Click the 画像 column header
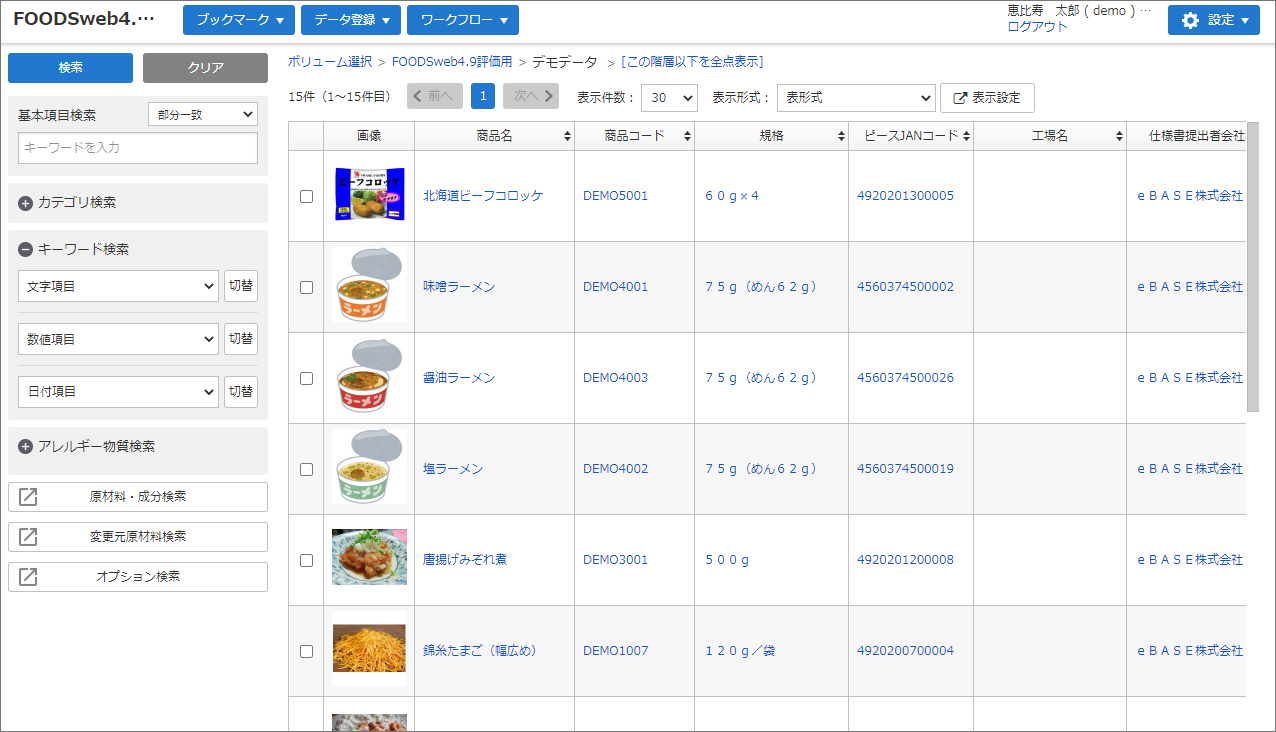This screenshot has width=1276, height=732. click(369, 136)
